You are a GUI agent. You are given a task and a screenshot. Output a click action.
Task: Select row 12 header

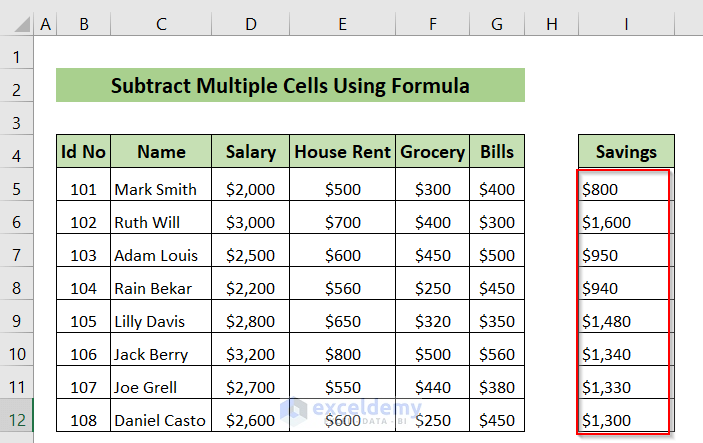tap(17, 420)
